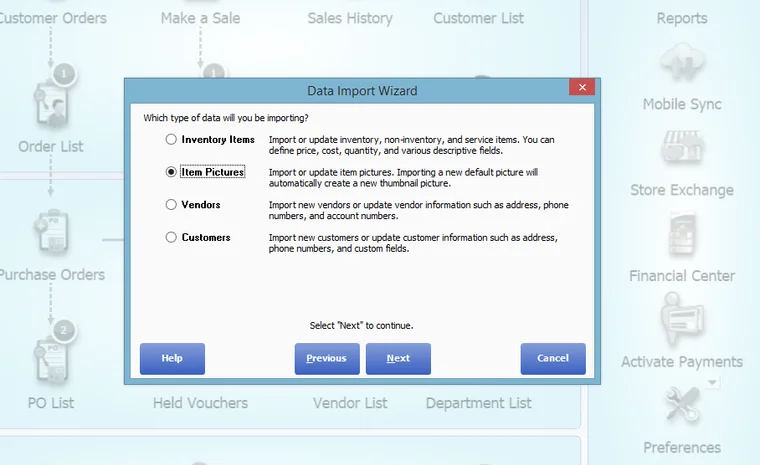Screen dimensions: 760x465
Task: Click the Inventory Items description text
Action: [412, 145]
